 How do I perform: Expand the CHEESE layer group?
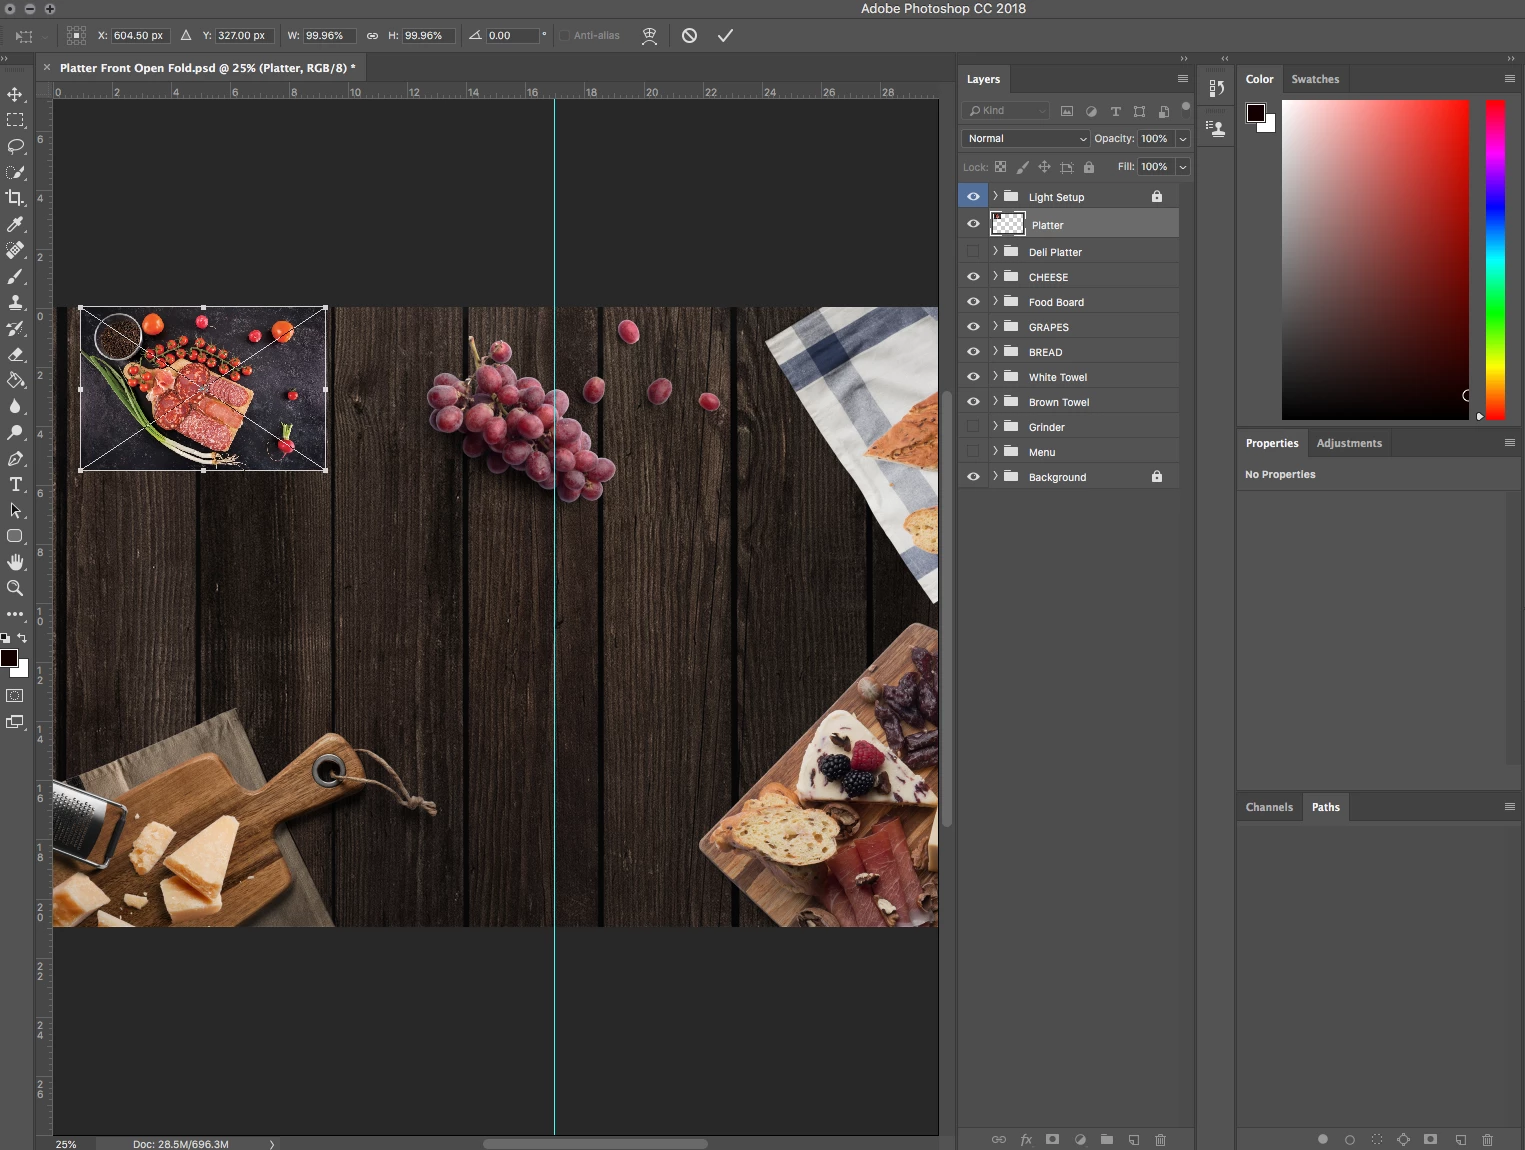coord(995,276)
